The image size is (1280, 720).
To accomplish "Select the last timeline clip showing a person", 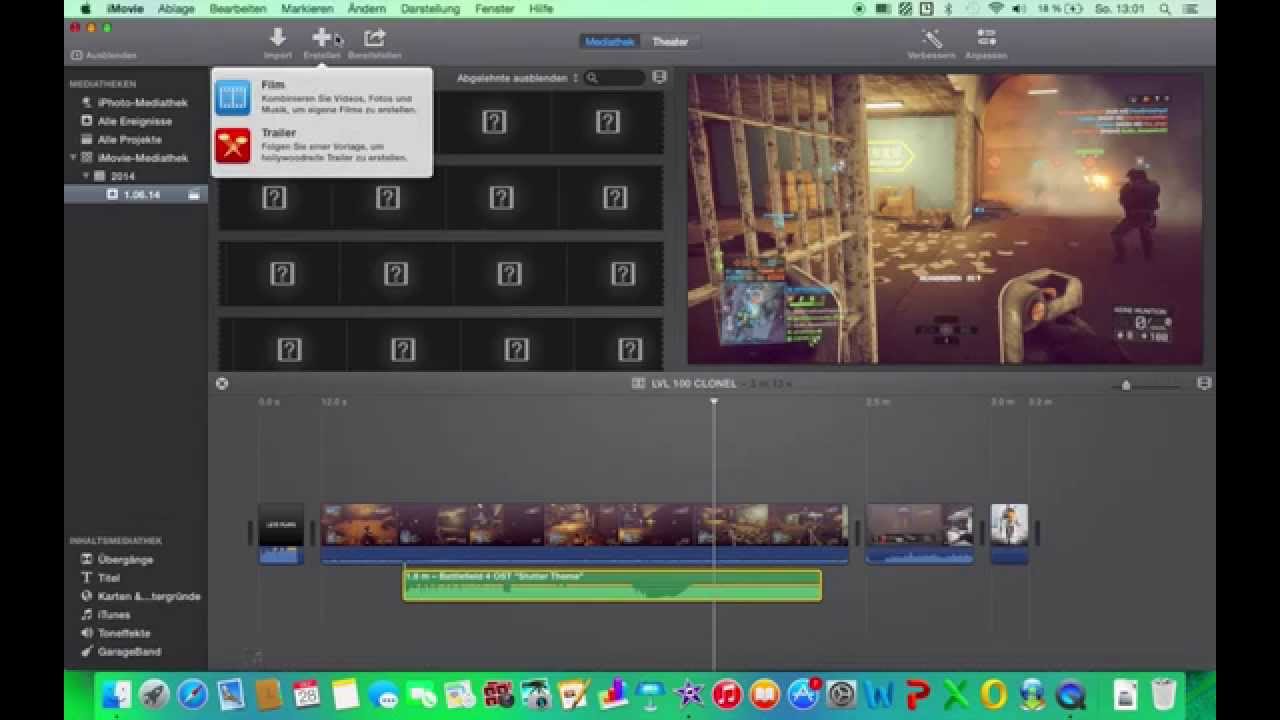I will tap(1009, 533).
